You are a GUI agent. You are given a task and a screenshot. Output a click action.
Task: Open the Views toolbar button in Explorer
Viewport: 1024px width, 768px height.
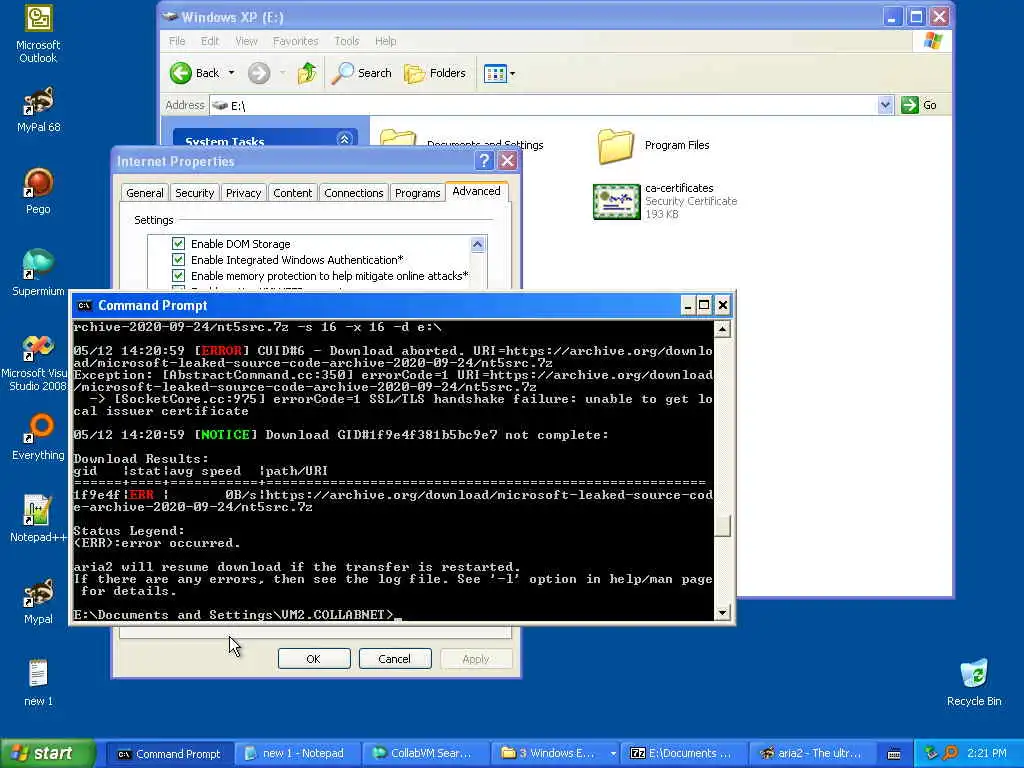tap(499, 73)
